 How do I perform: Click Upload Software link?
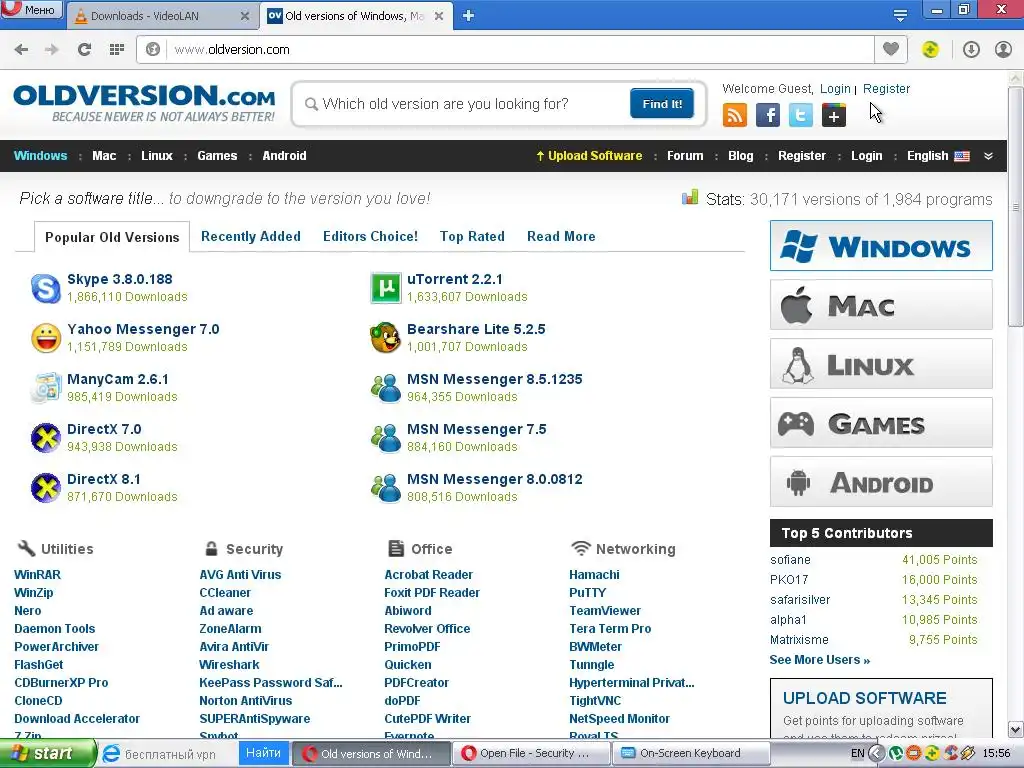tap(589, 156)
